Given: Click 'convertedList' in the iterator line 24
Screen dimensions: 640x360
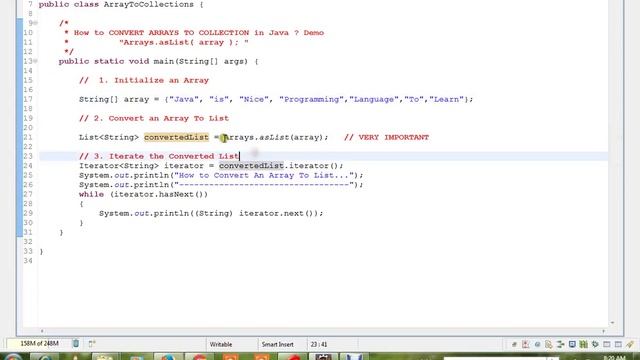Looking at the screenshot, I should coord(251,166).
